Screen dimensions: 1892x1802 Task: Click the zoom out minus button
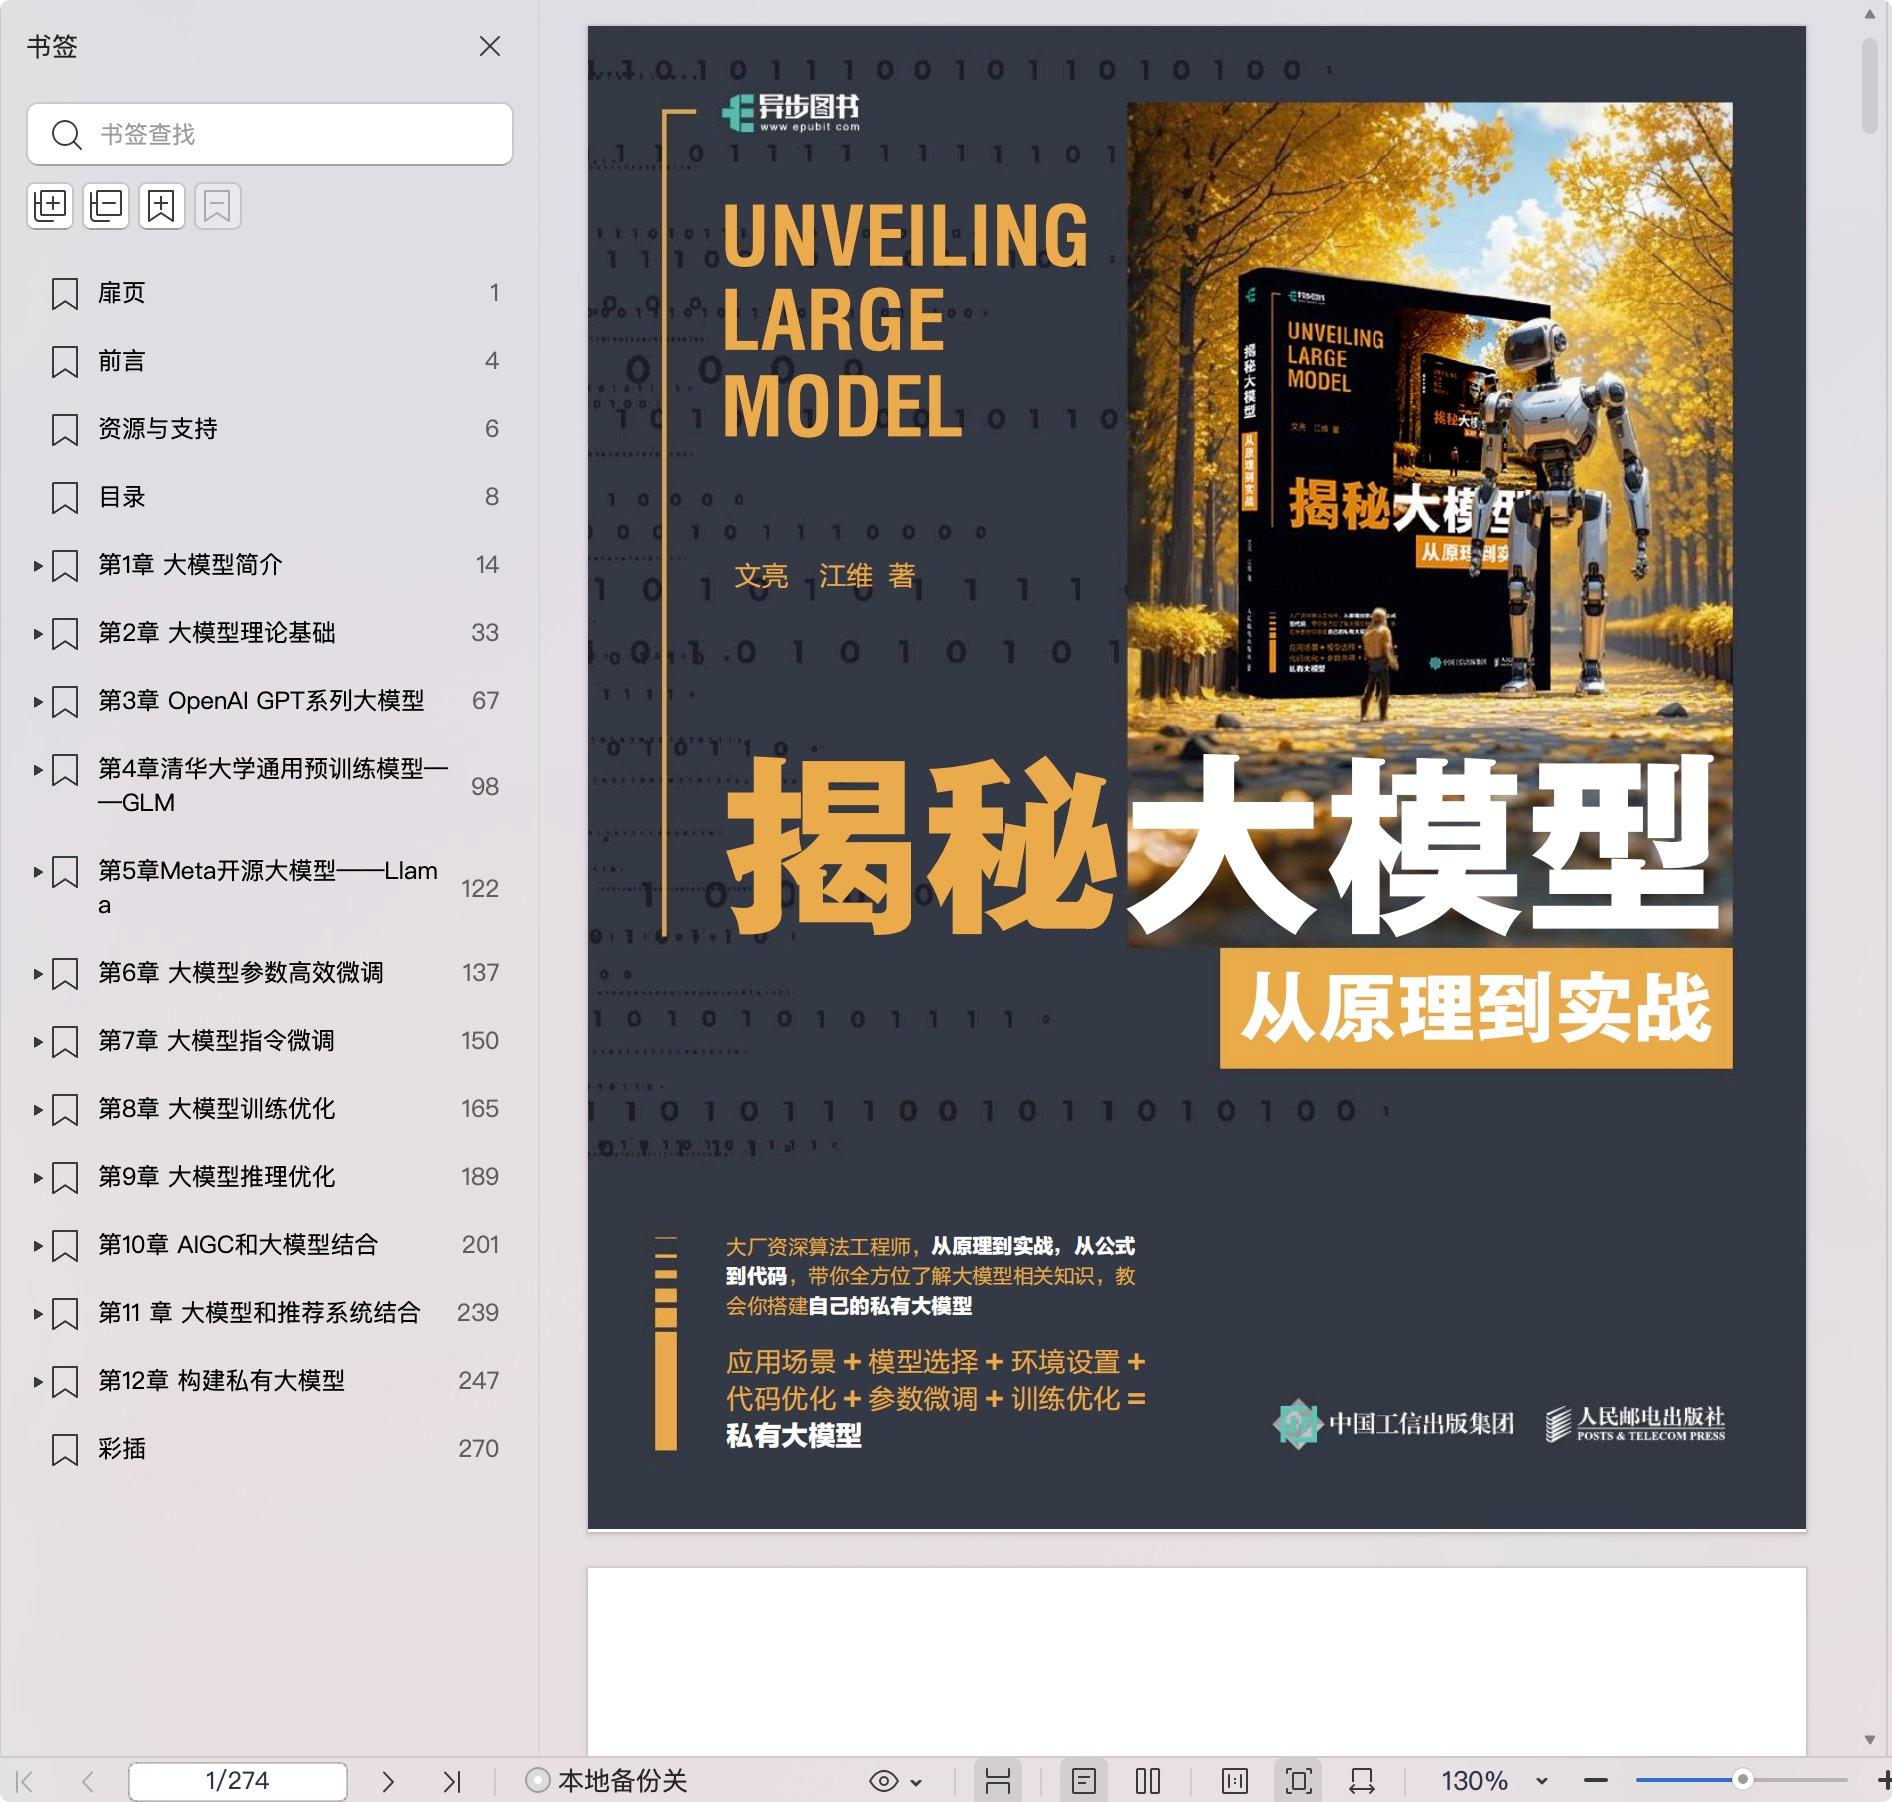[1596, 1781]
